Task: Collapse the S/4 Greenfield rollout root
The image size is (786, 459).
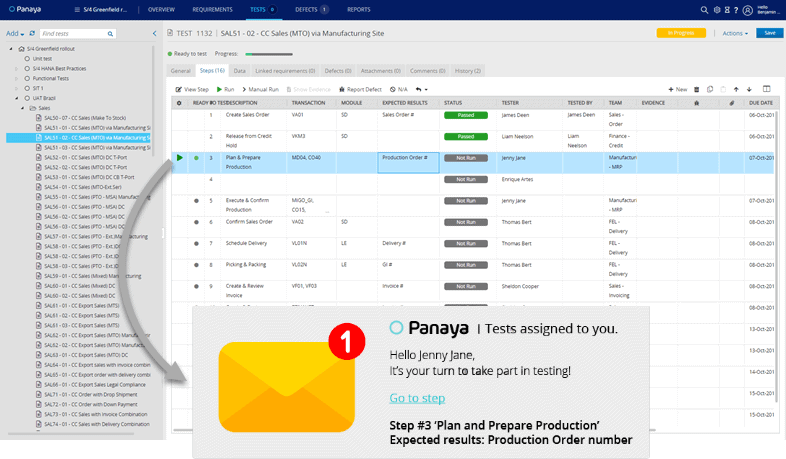Action: click(11, 49)
